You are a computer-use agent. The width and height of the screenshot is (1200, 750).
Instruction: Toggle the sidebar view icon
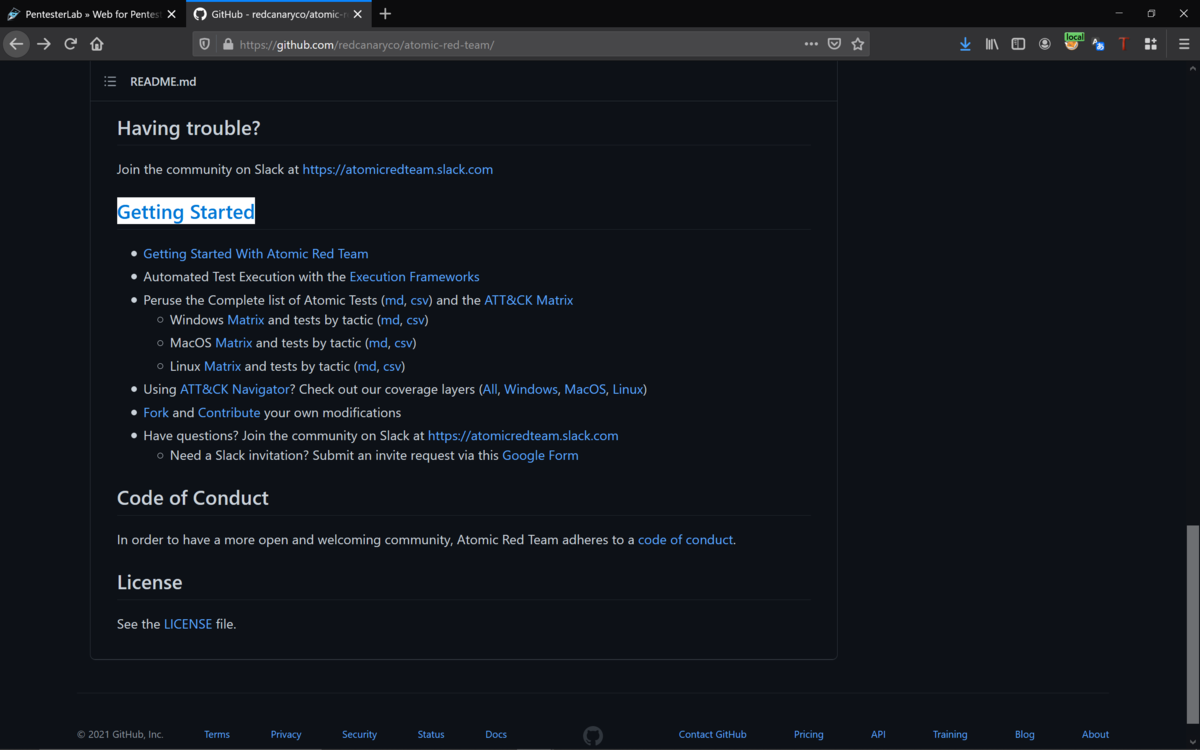tap(1018, 44)
